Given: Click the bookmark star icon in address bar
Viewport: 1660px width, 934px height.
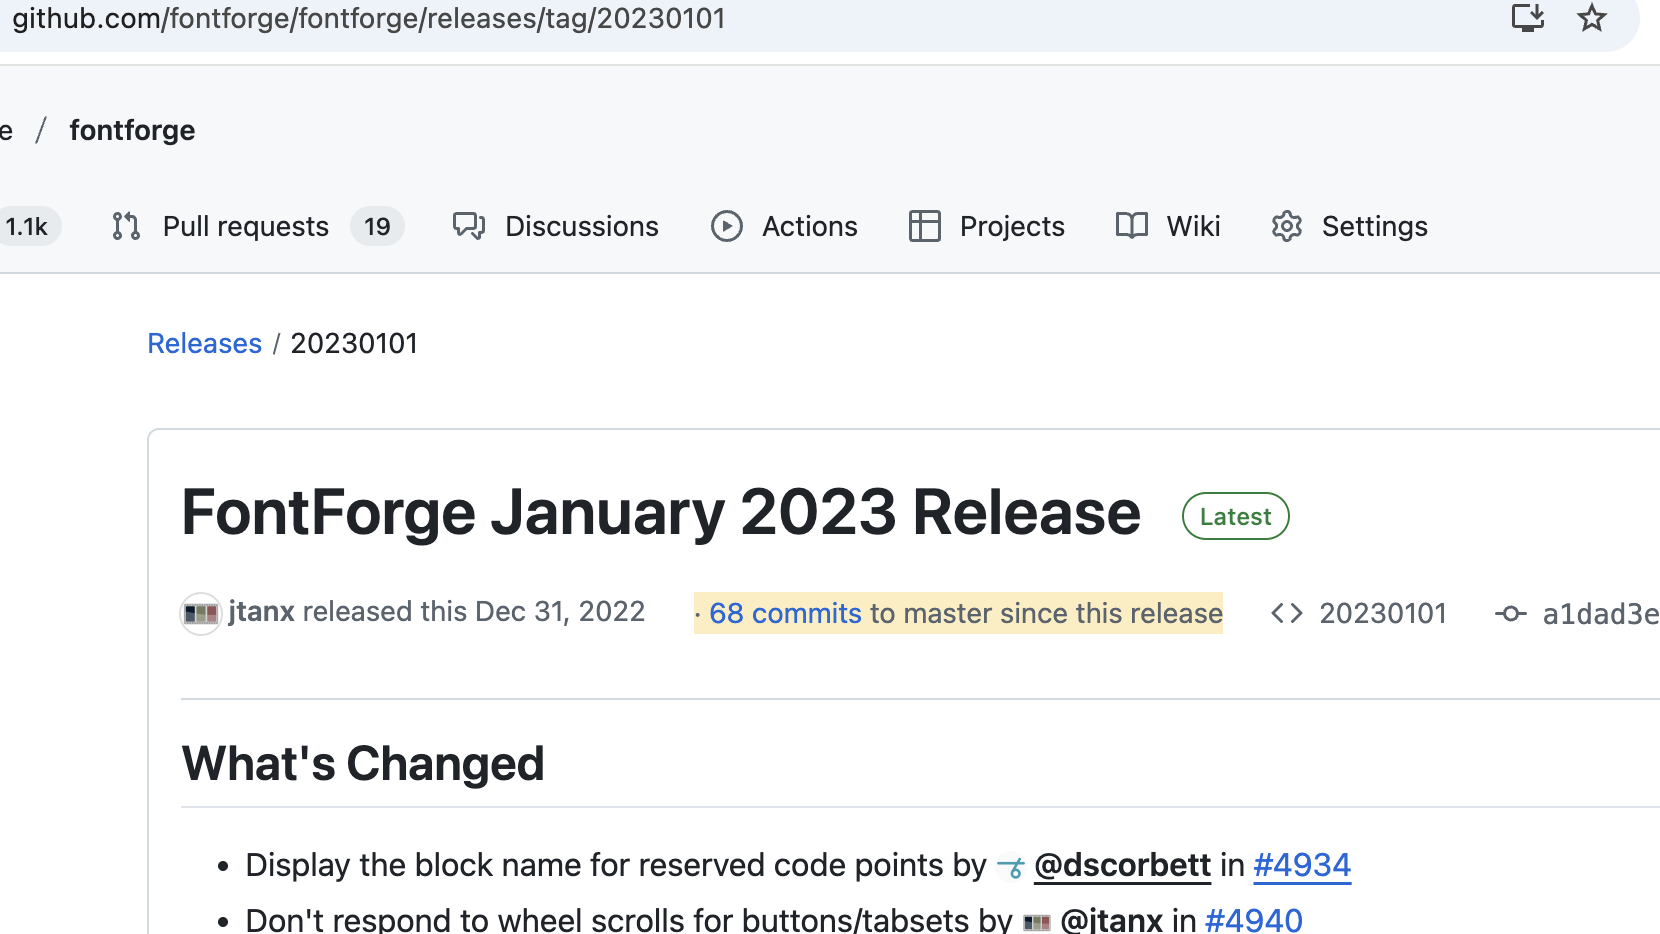Looking at the screenshot, I should coord(1592,18).
